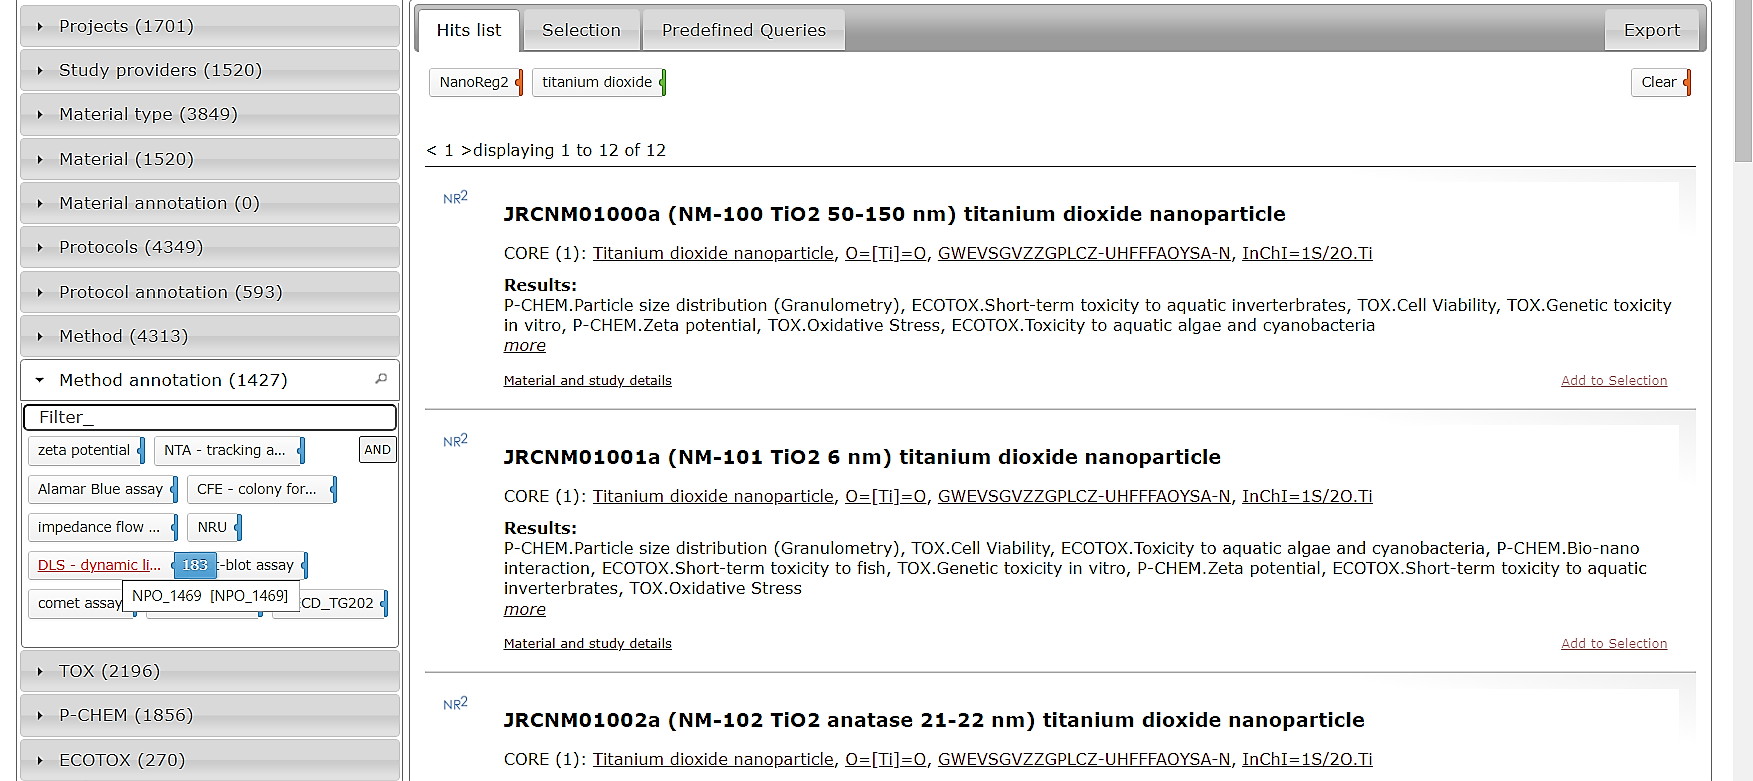Expand the Material type (3849) section
The width and height of the screenshot is (1753, 781).
148,114
